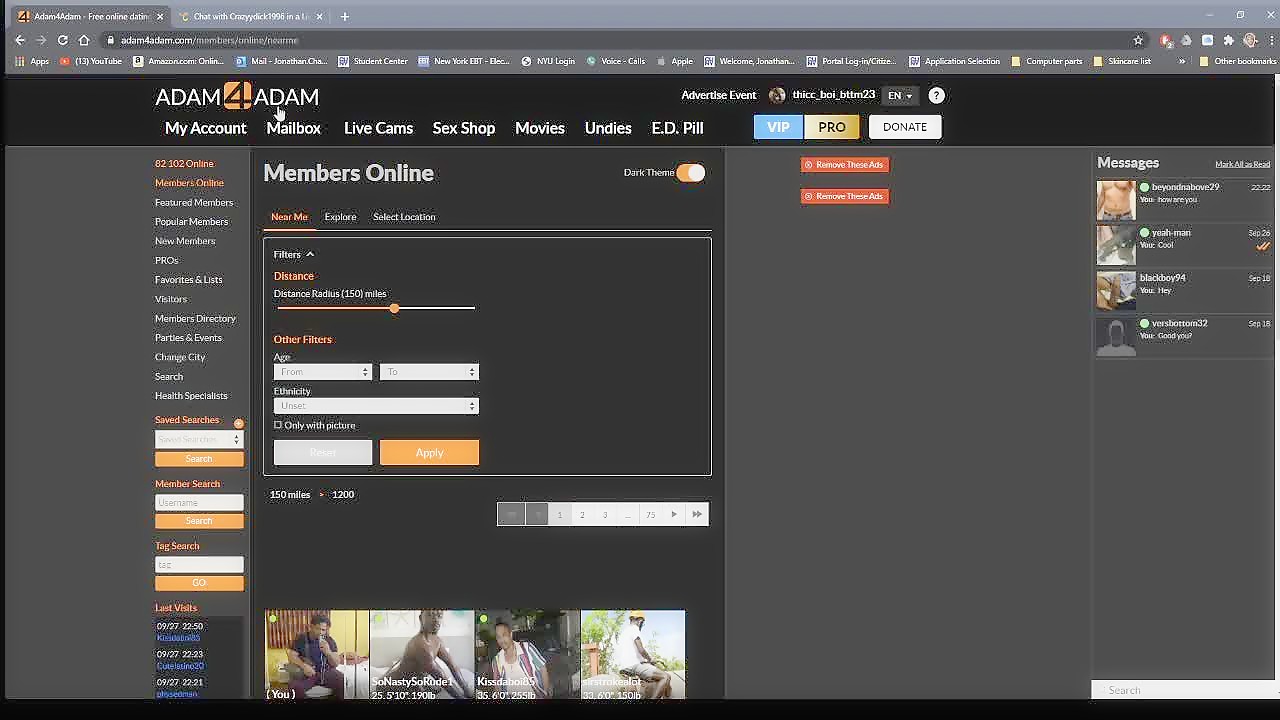Viewport: 1280px width, 720px height.
Task: Click the profile avatar beside username
Action: [777, 96]
